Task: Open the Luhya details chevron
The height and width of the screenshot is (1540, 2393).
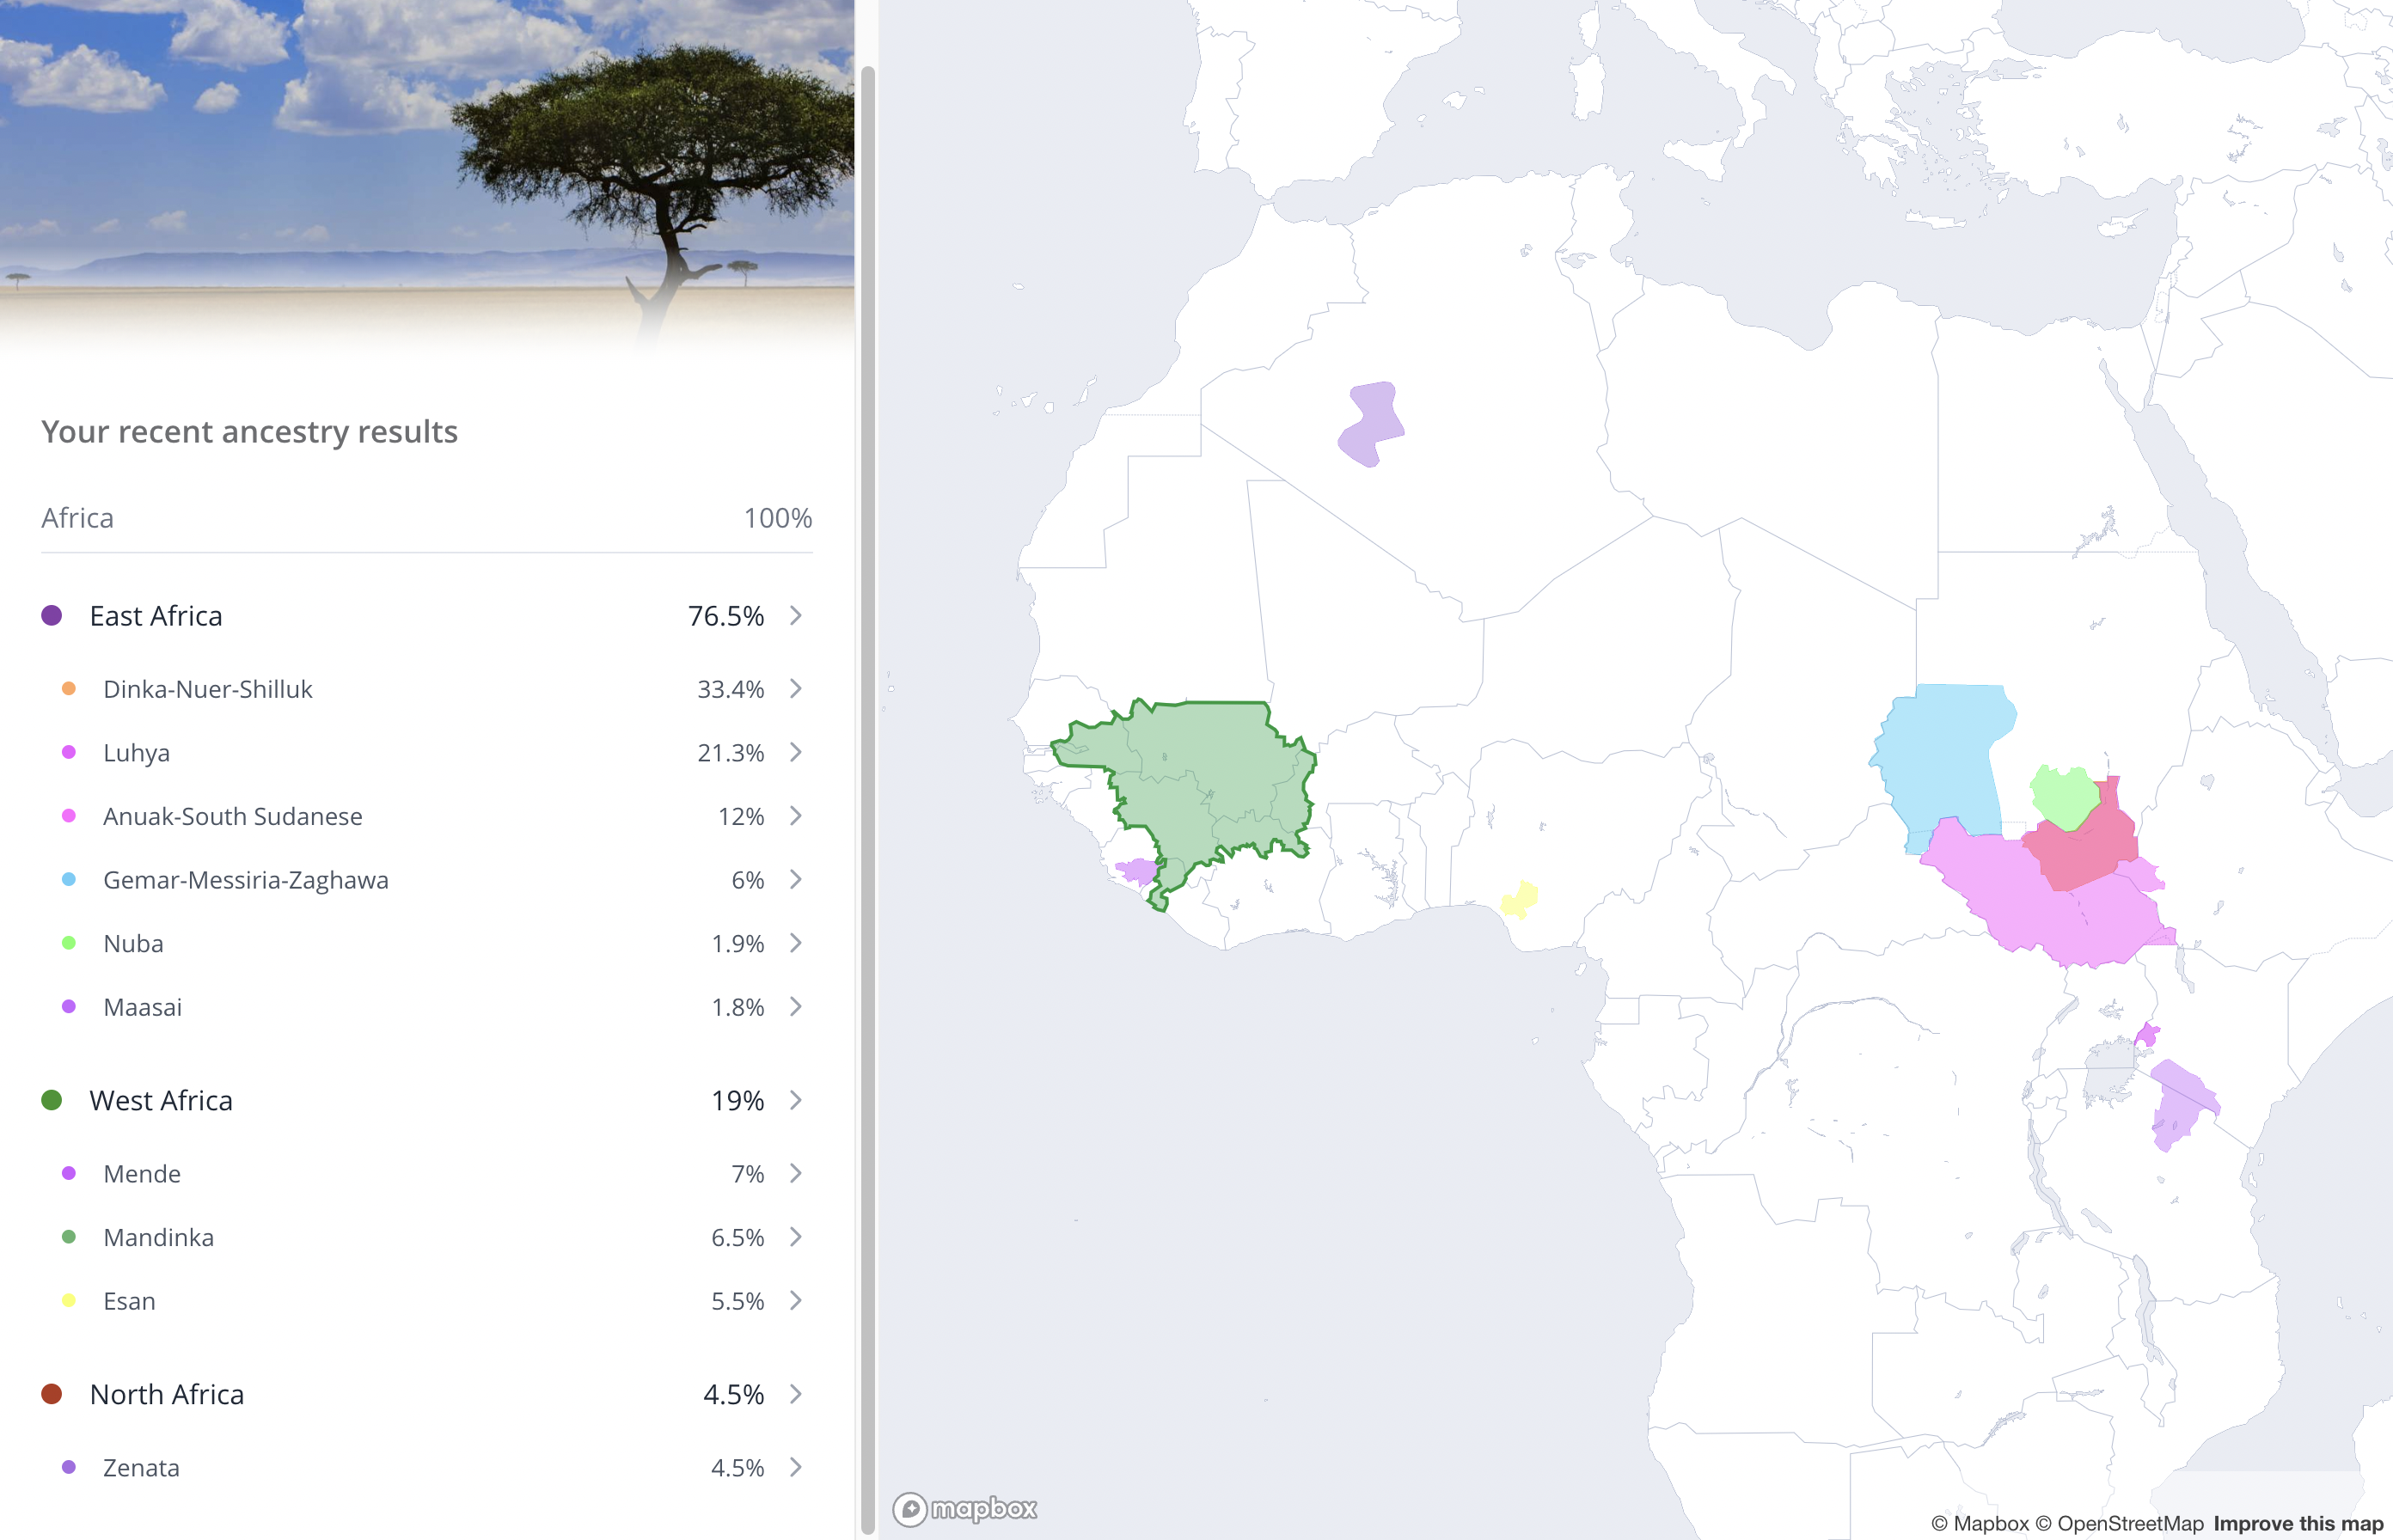Action: coord(796,752)
